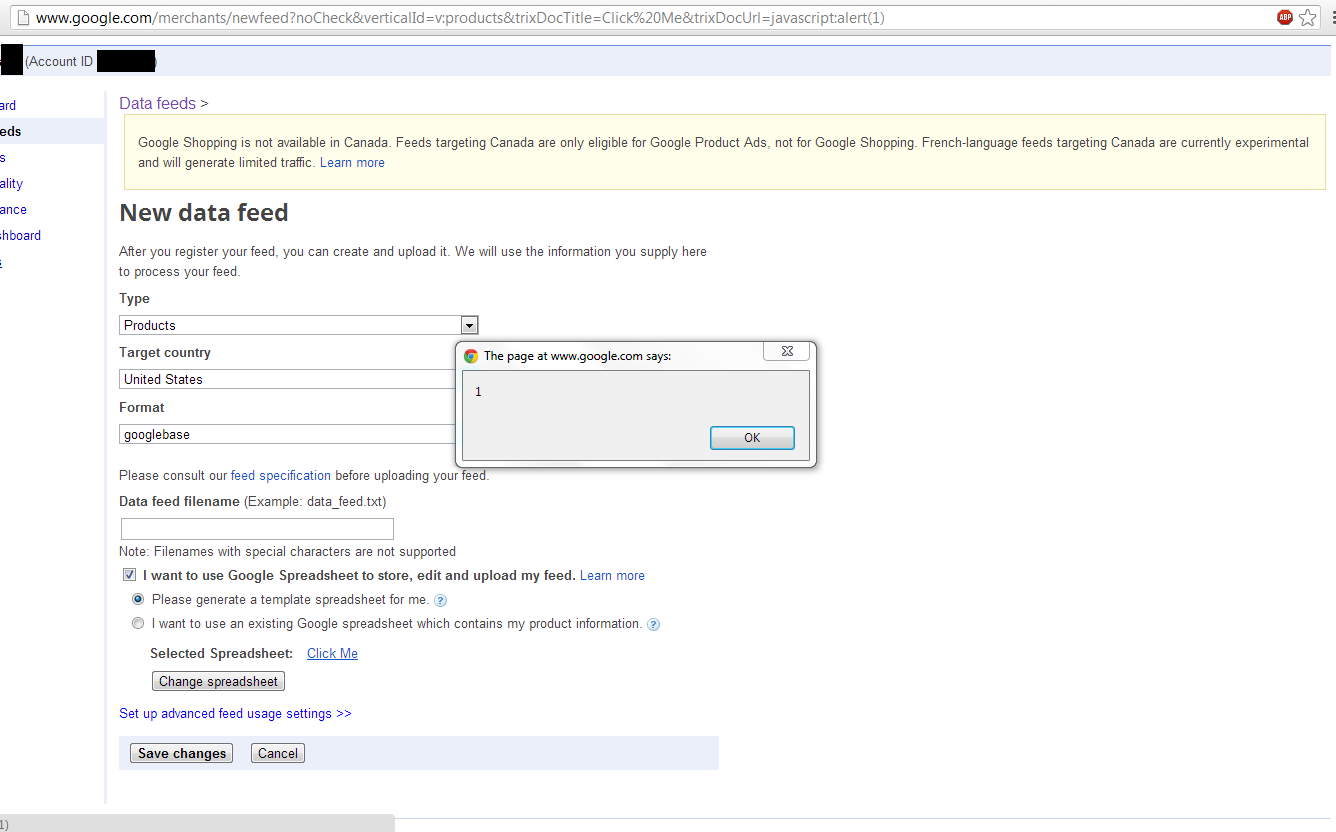Select 'use an existing Google spreadsheet' radio
1336x832 pixels.
coord(138,623)
